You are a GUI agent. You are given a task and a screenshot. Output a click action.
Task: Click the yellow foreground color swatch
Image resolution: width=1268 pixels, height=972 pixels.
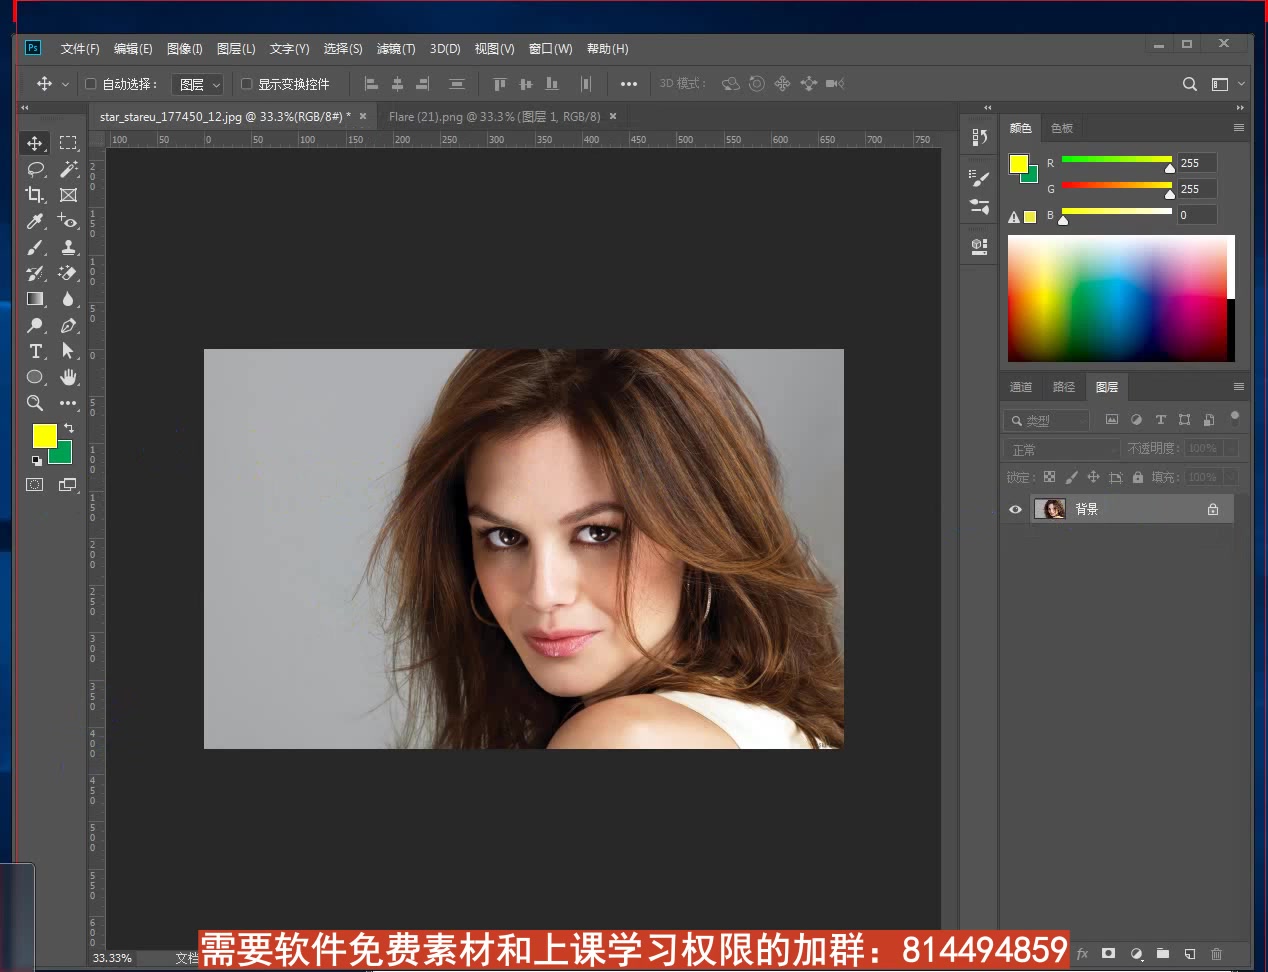(43, 435)
